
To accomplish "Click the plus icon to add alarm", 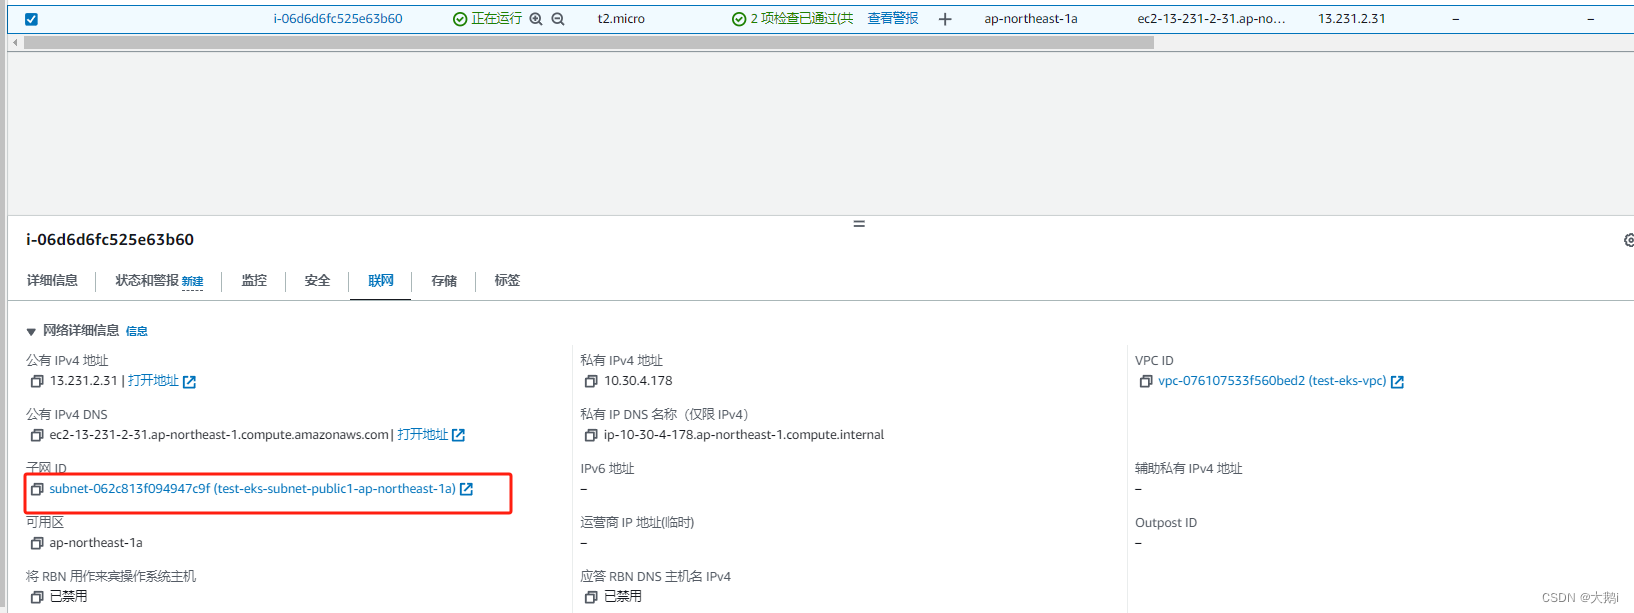I will coord(945,19).
